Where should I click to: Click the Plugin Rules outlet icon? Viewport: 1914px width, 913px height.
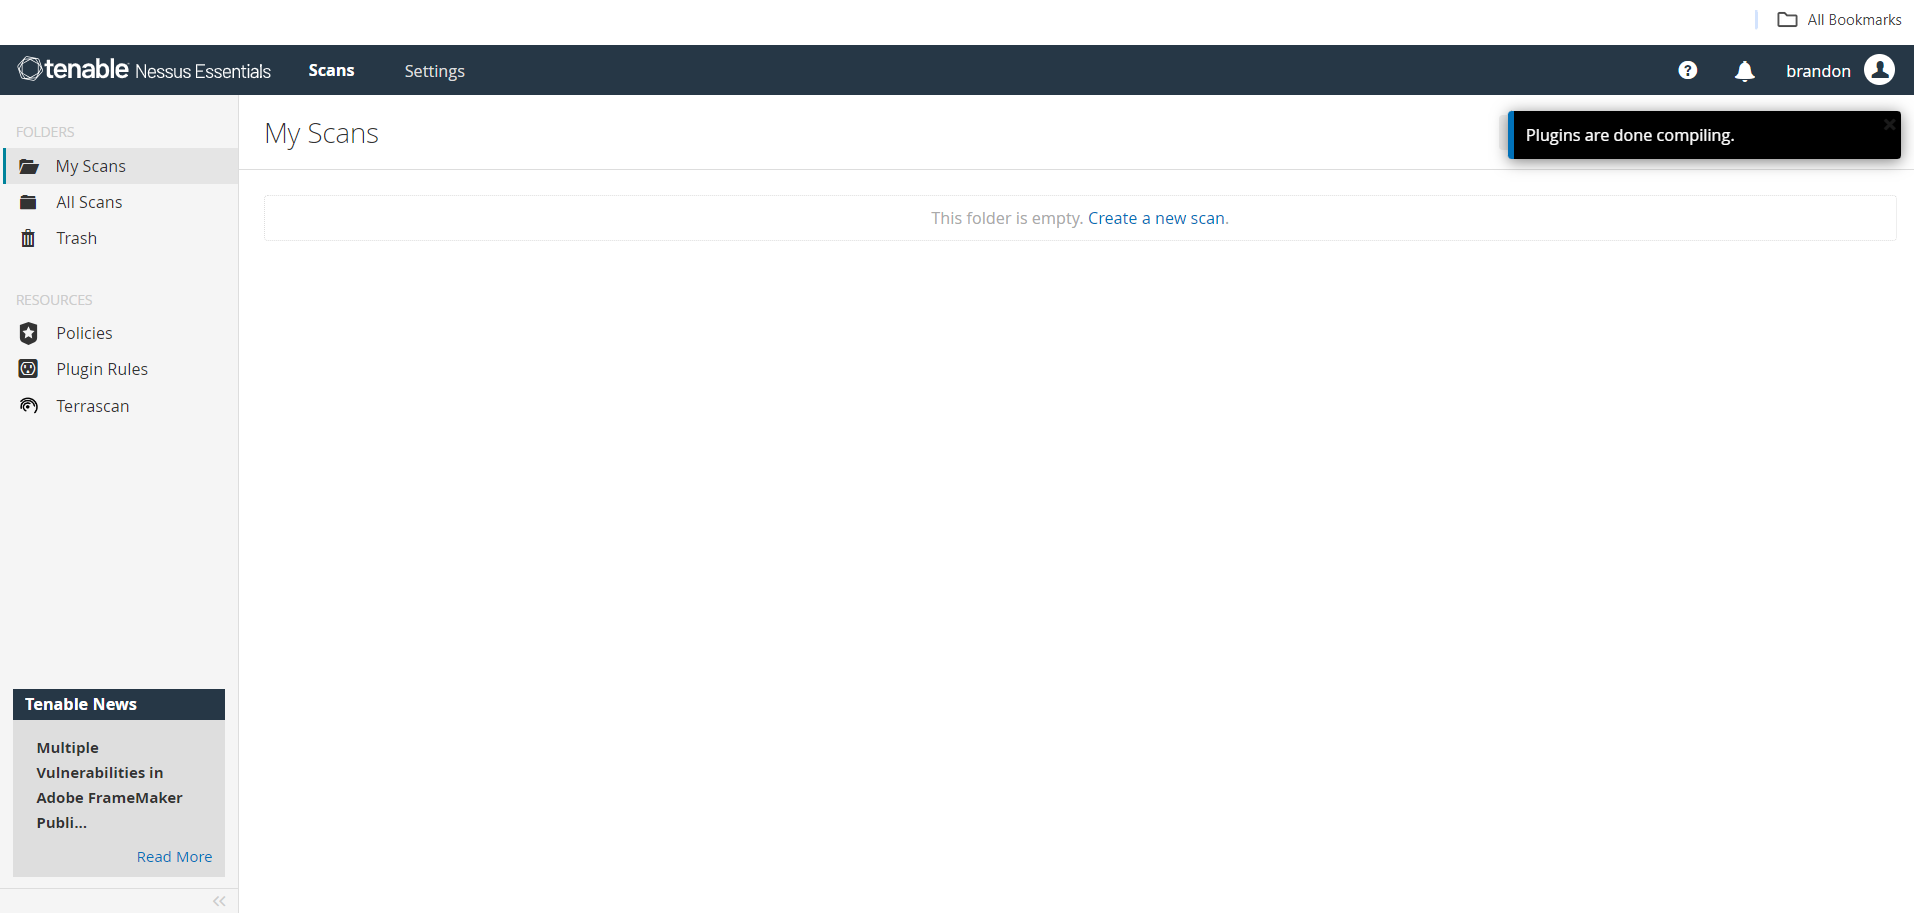28,369
